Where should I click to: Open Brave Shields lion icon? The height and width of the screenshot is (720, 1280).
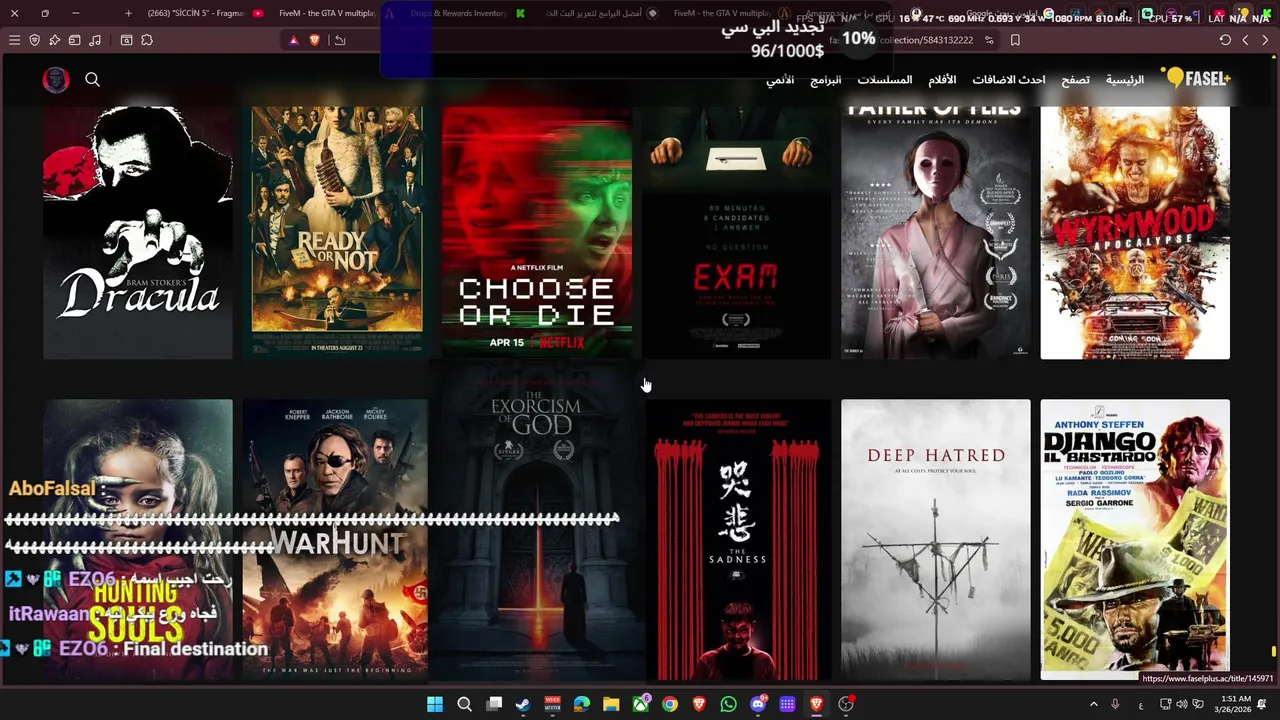tap(315, 40)
